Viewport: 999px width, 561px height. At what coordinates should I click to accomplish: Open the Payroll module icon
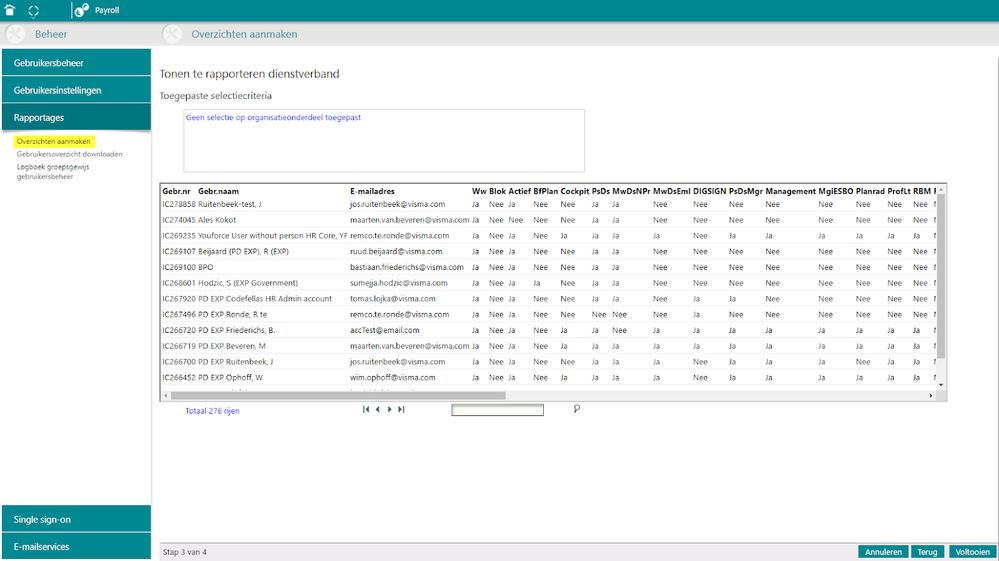pos(82,10)
